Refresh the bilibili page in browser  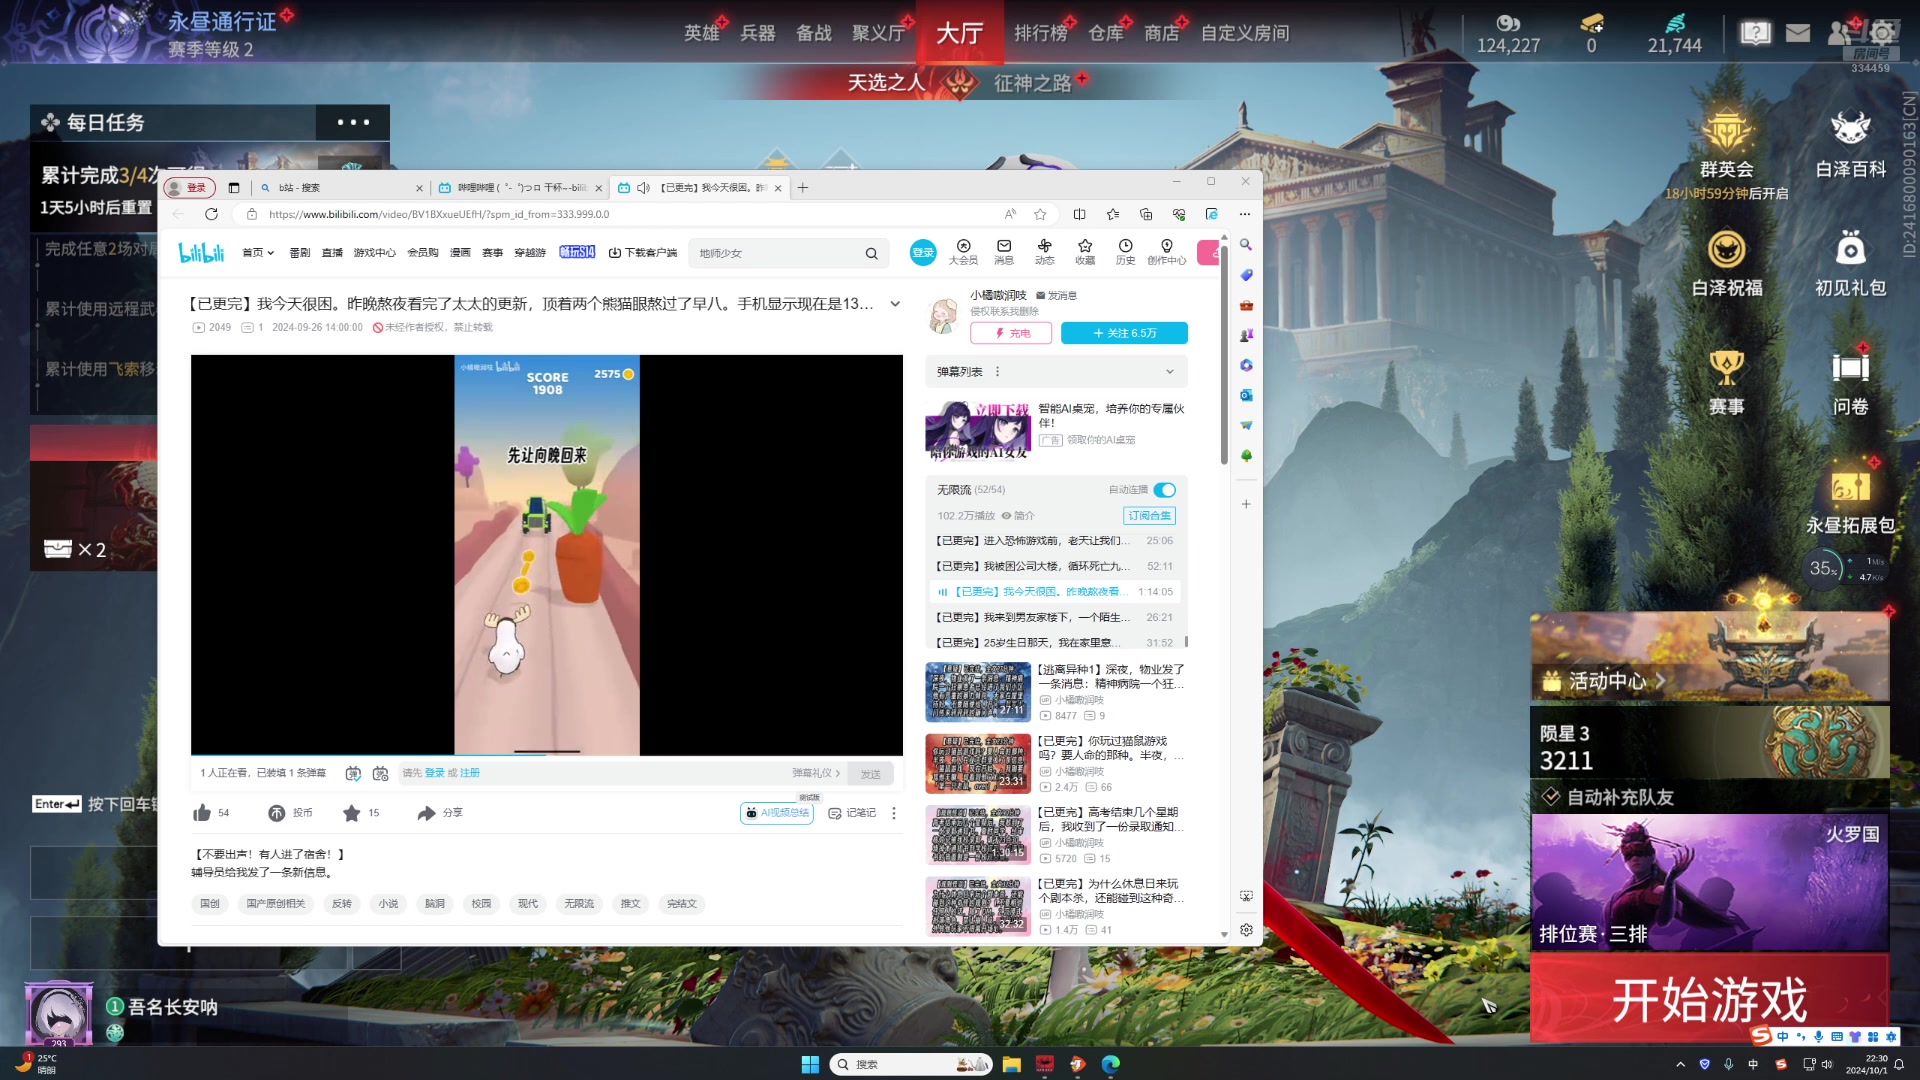[211, 214]
